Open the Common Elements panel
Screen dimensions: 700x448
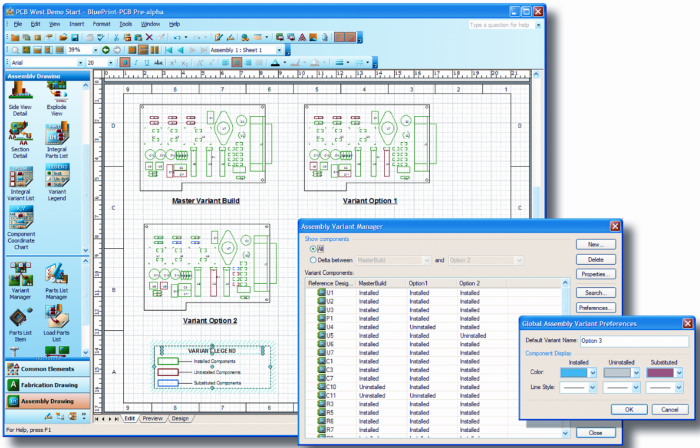(x=48, y=369)
